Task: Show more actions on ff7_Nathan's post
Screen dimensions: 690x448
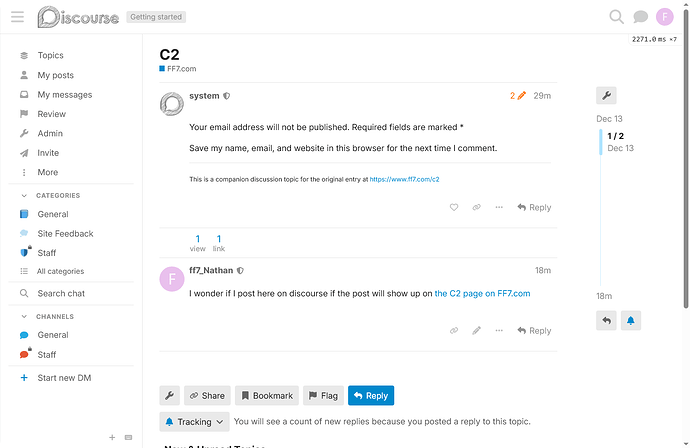Action: pyautogui.click(x=499, y=330)
